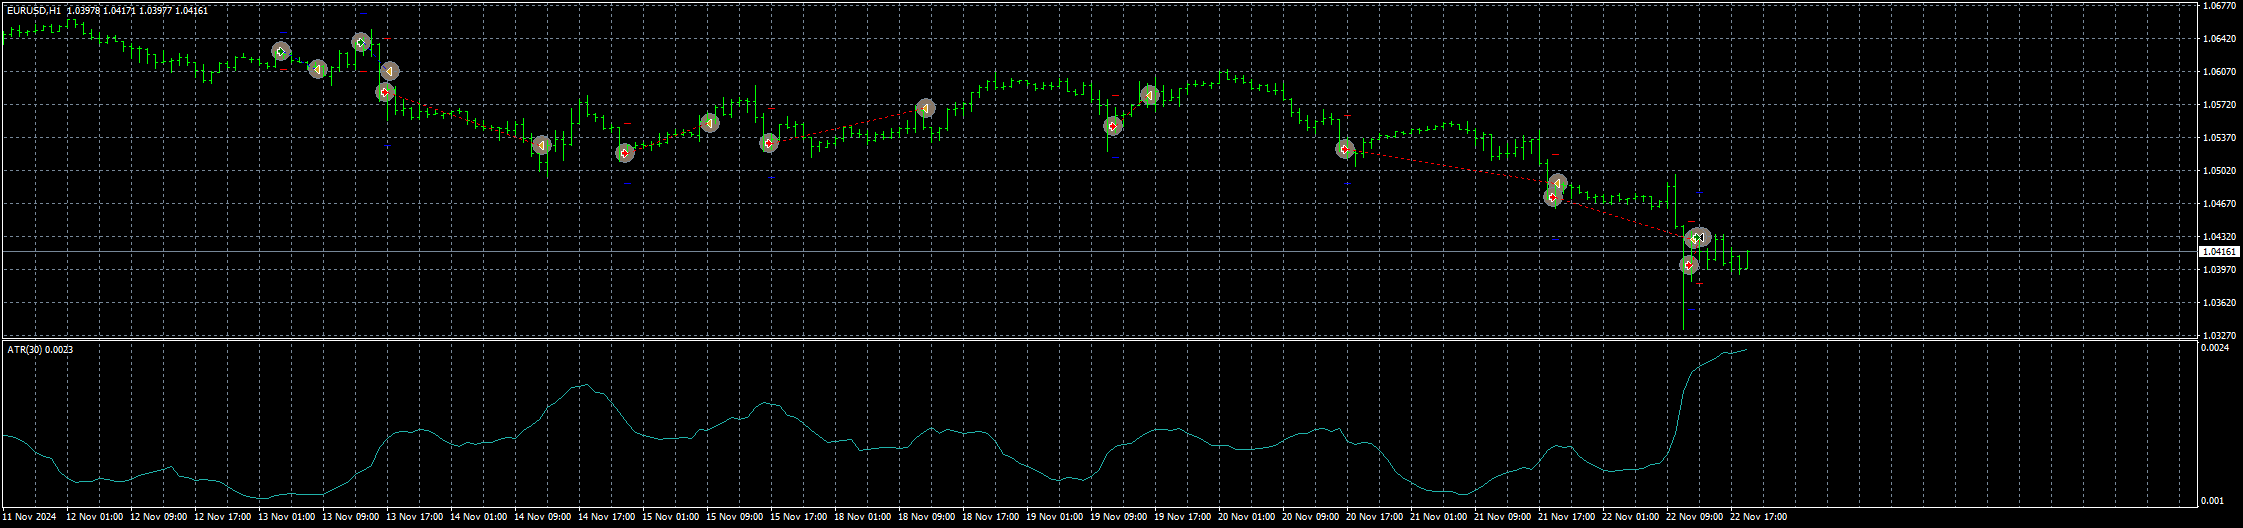Click the 15 Nov 17:00 time label
The width and height of the screenshot is (2243, 528).
point(798,517)
